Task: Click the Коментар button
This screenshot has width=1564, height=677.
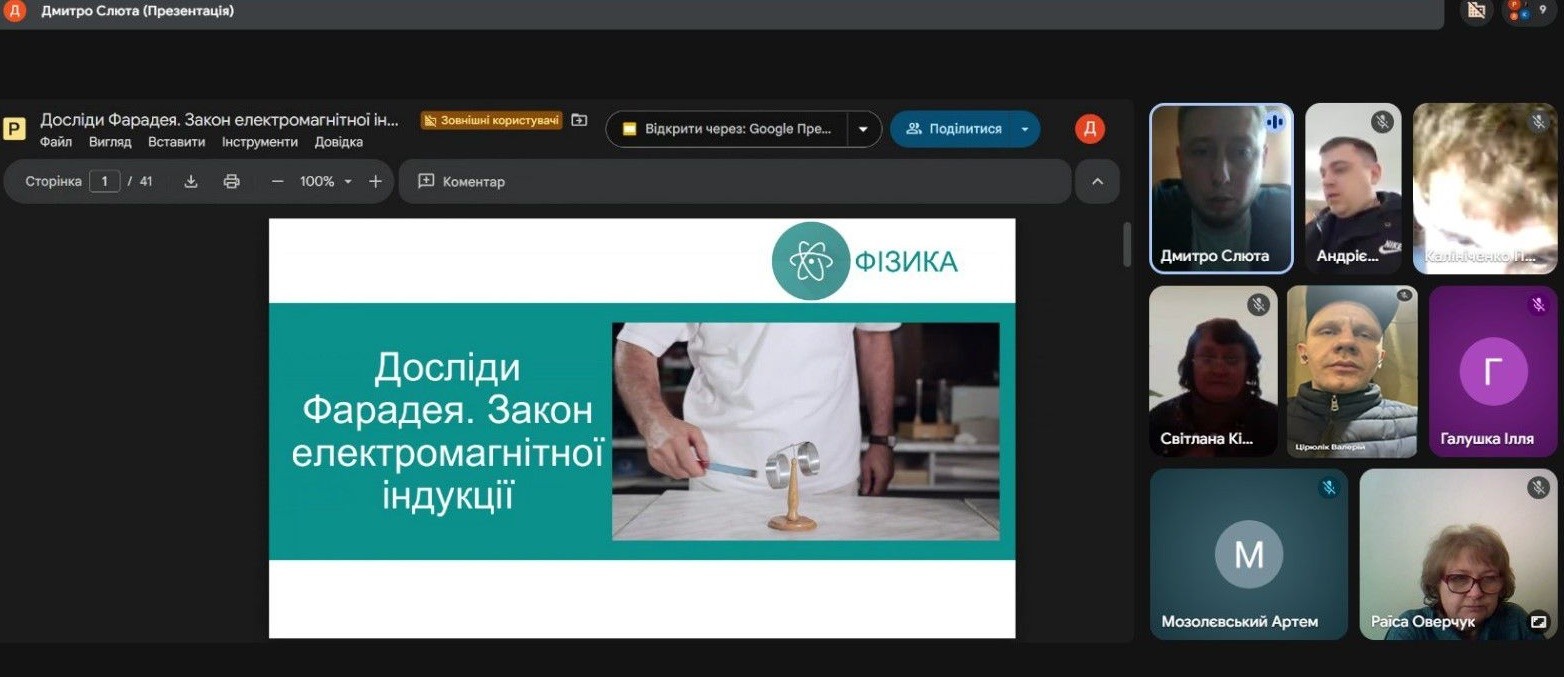Action: 461,181
